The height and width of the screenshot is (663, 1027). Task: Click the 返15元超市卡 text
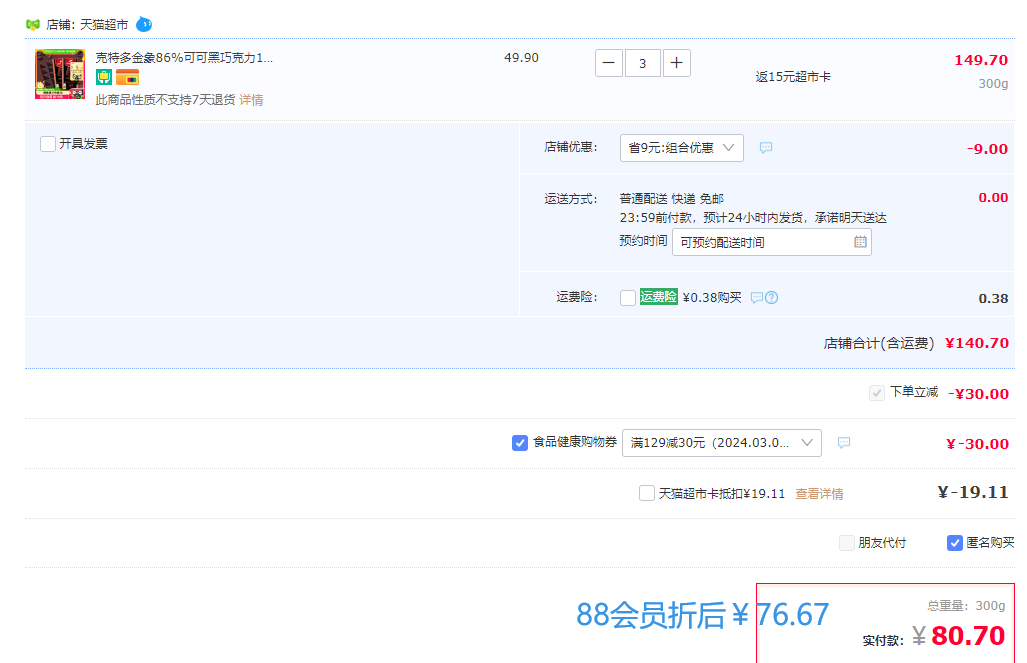point(793,77)
